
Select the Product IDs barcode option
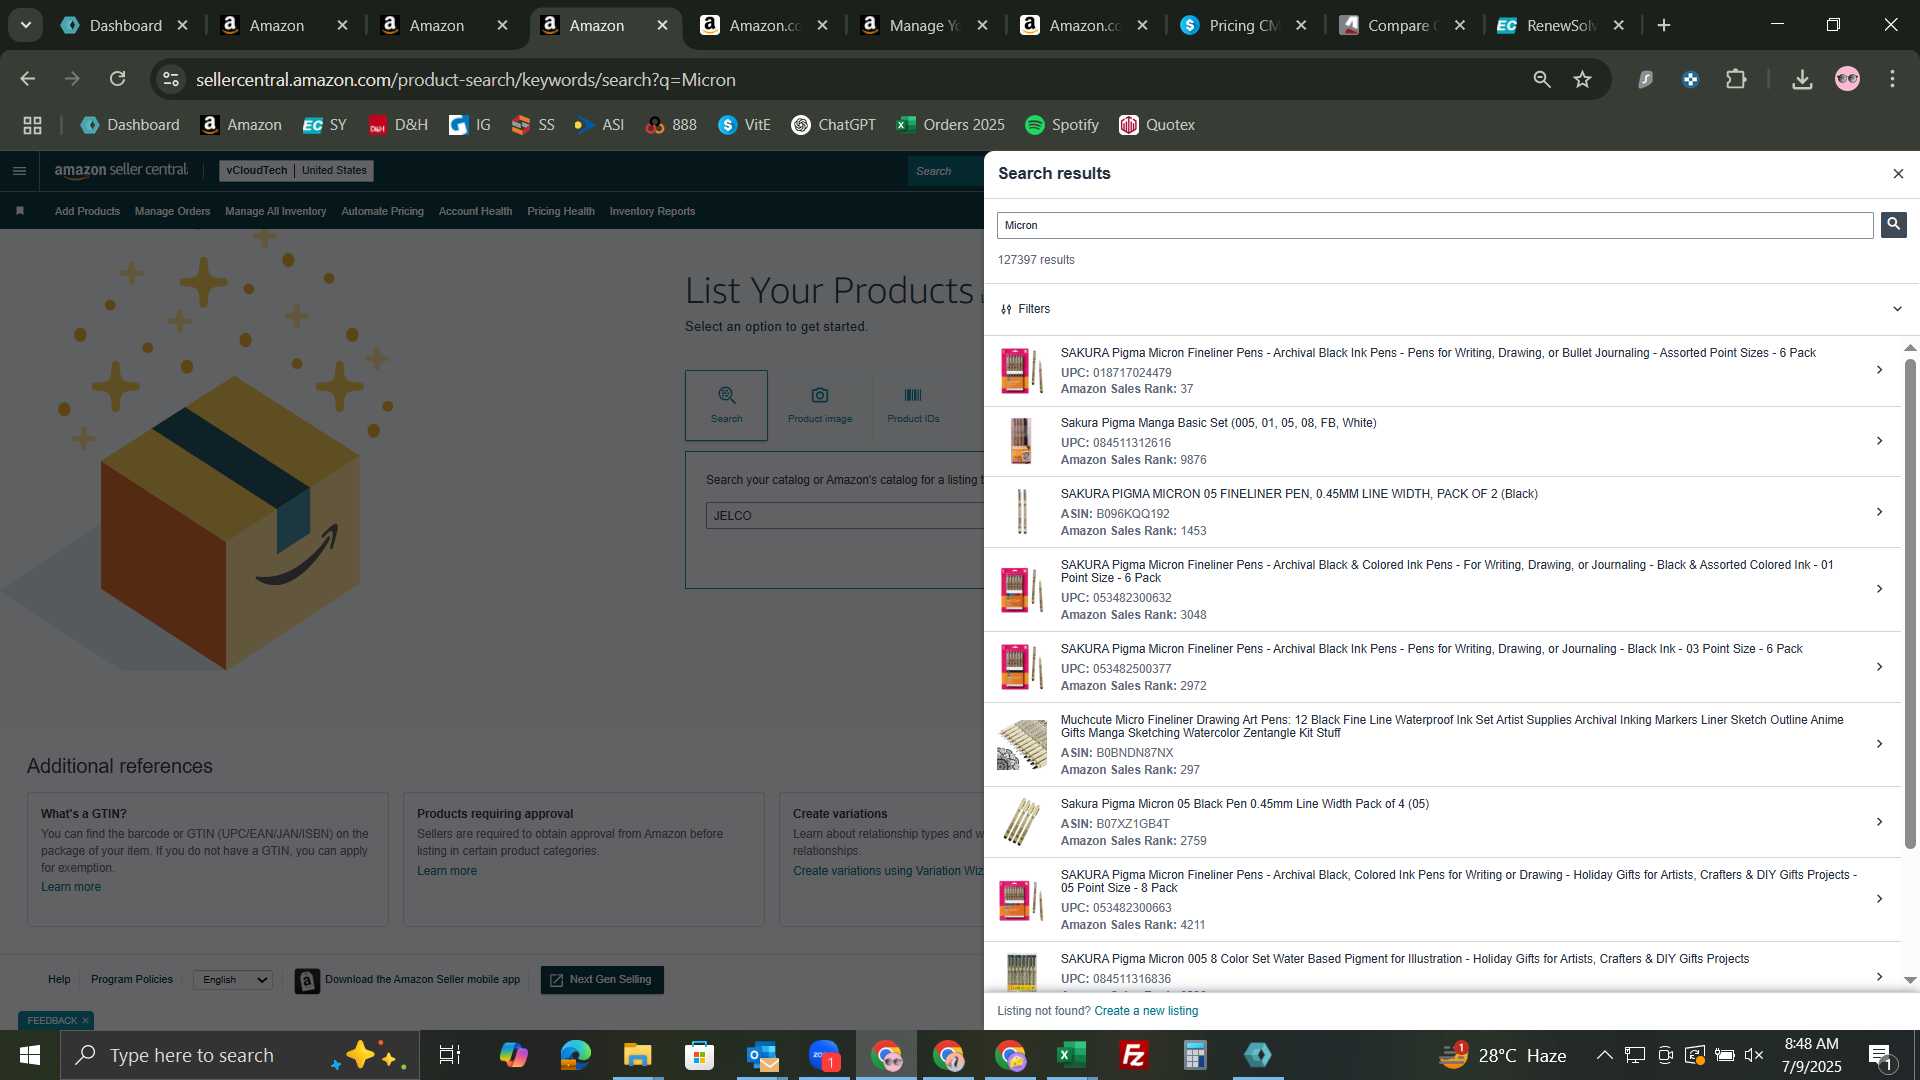913,405
